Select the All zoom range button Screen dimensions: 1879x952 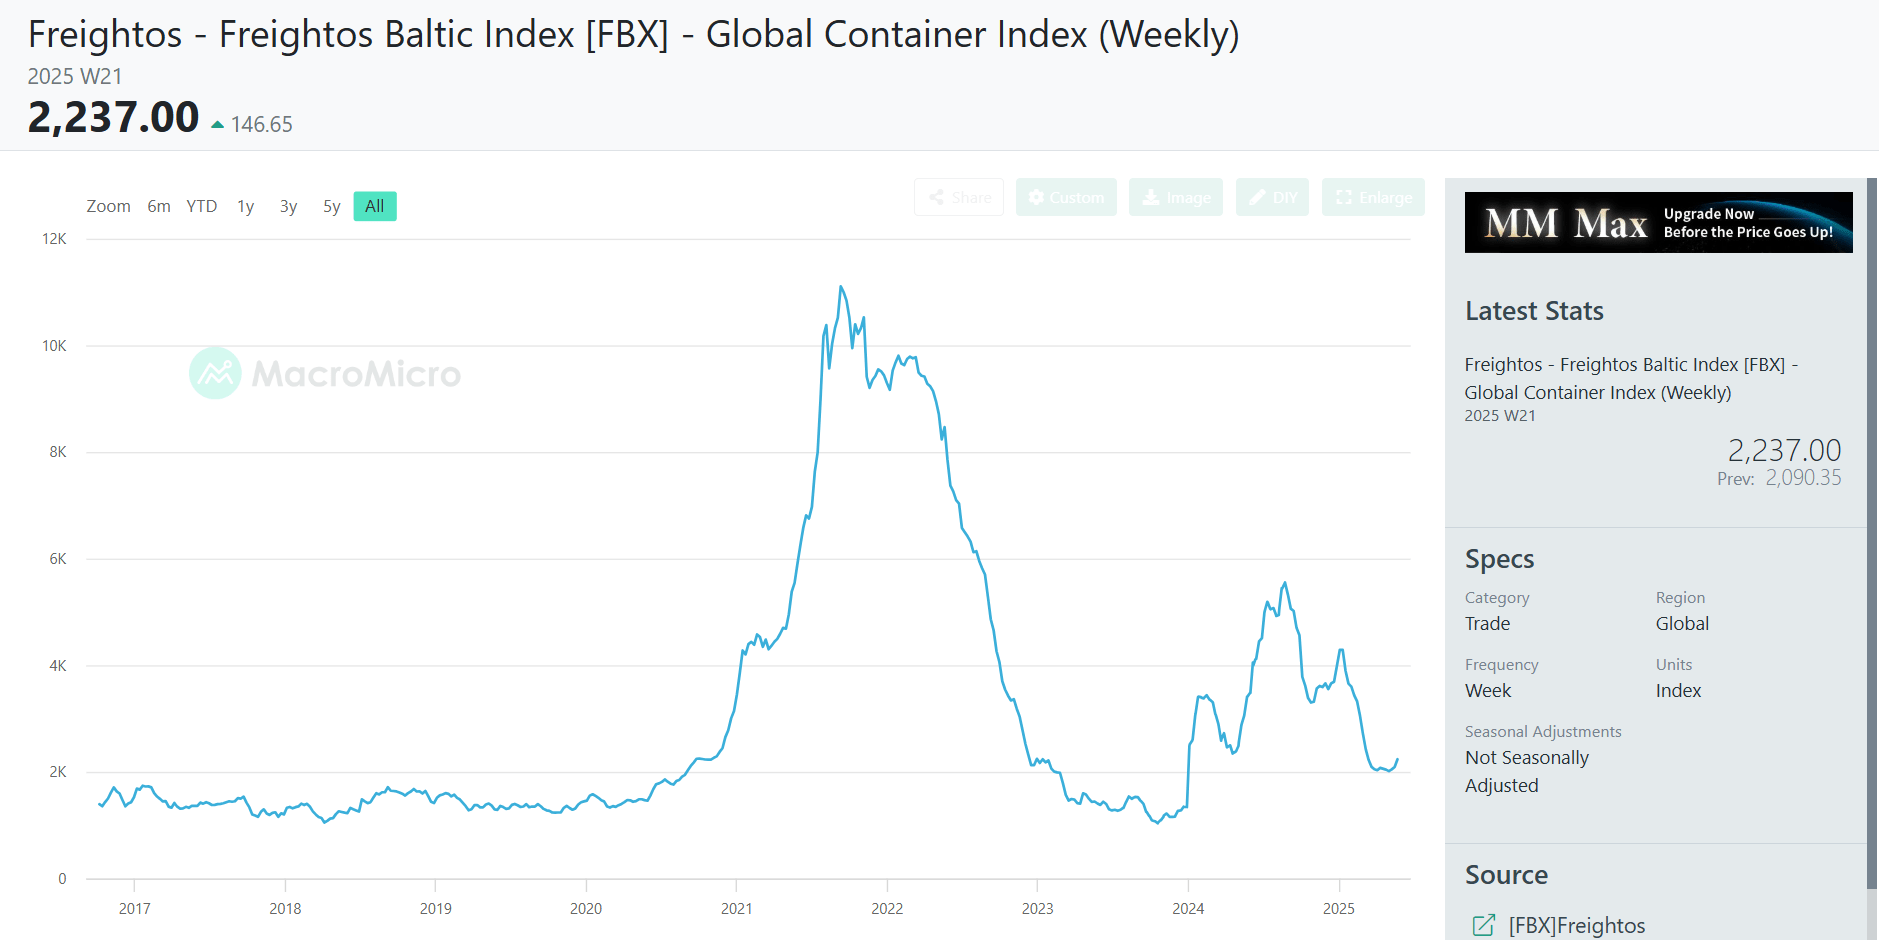pyautogui.click(x=374, y=206)
